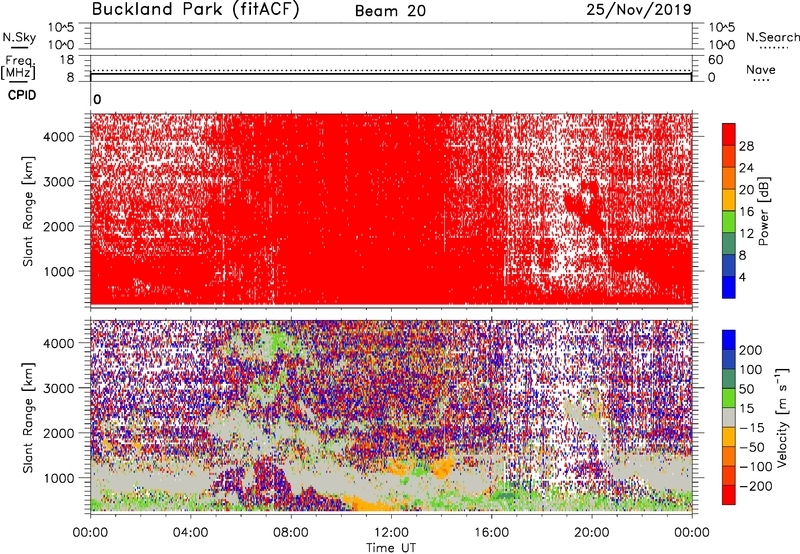Click the 50 label on Velocity colorbar
800x554 pixels.
pyautogui.click(x=746, y=389)
